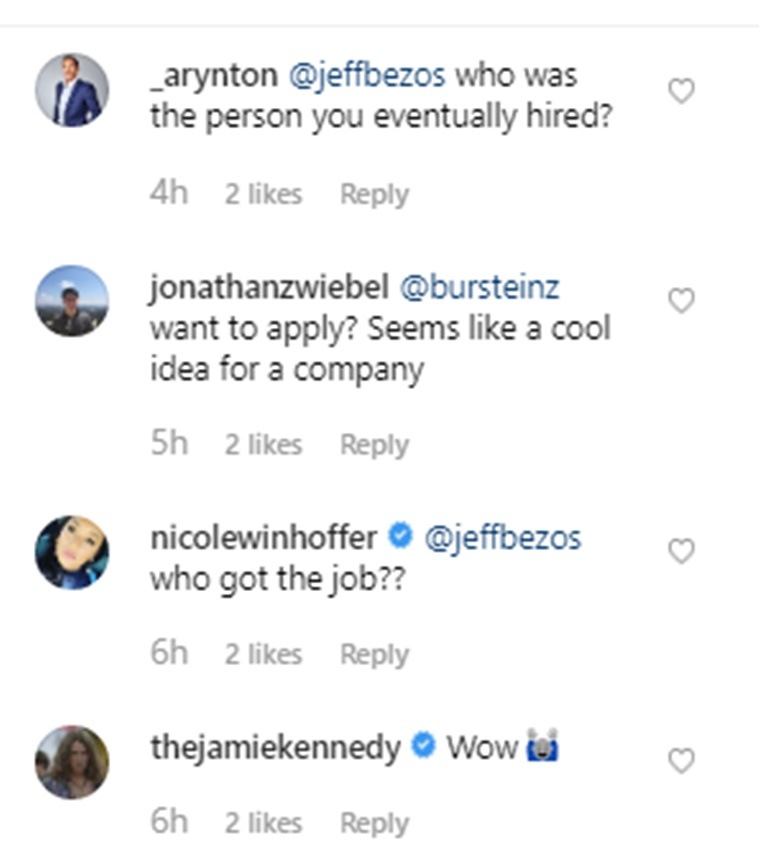Open _arynton's profile picture
The image size is (759, 854).
tap(72, 90)
